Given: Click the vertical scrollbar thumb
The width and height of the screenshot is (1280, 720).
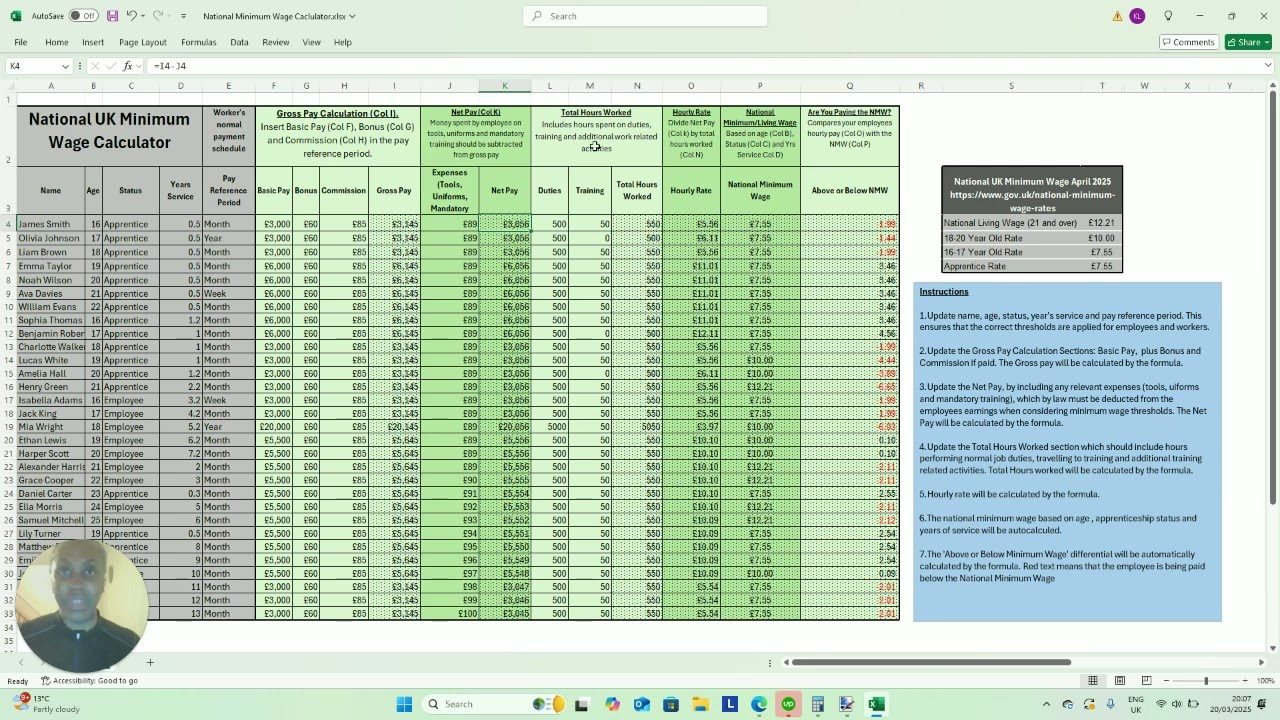Looking at the screenshot, I should click(x=1273, y=298).
